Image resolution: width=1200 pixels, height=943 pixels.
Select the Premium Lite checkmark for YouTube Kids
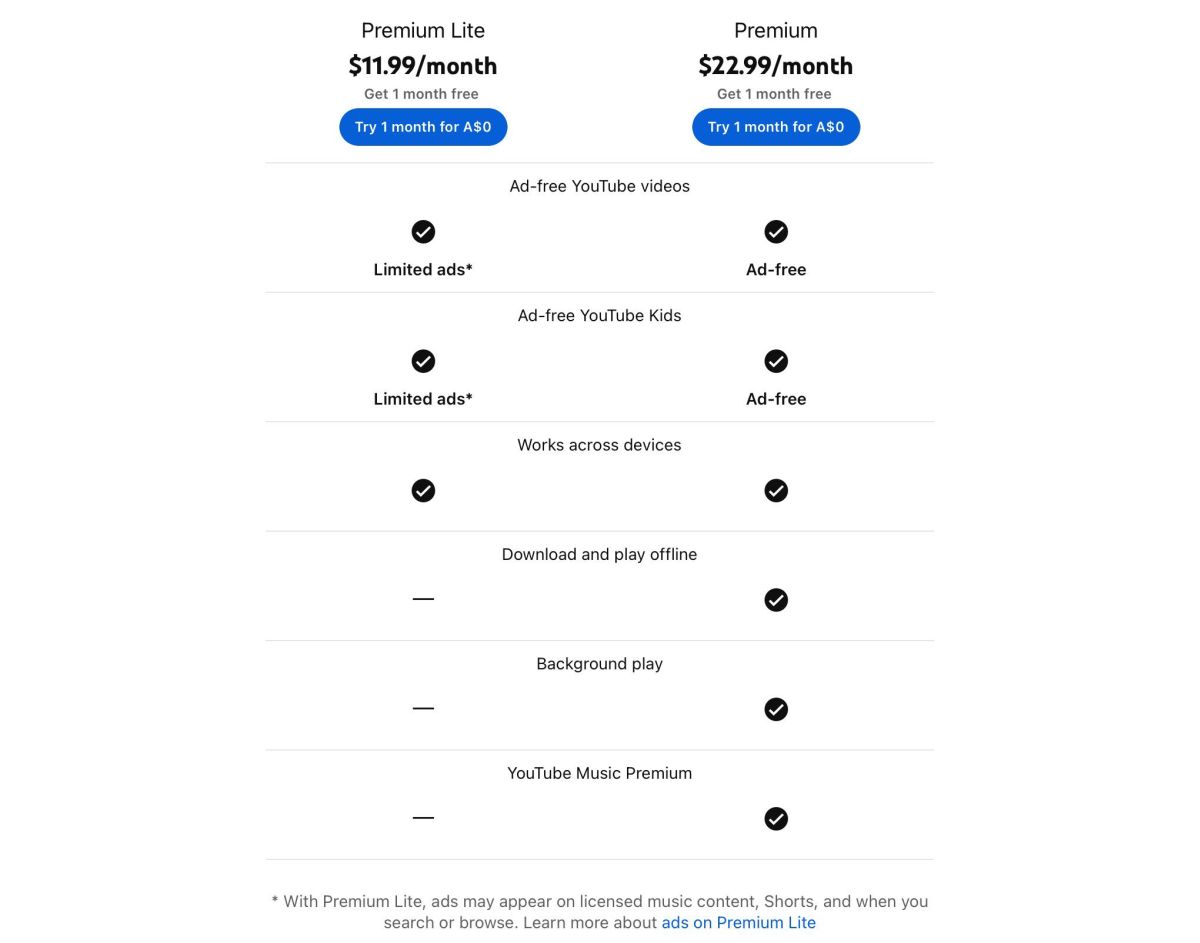tap(423, 361)
